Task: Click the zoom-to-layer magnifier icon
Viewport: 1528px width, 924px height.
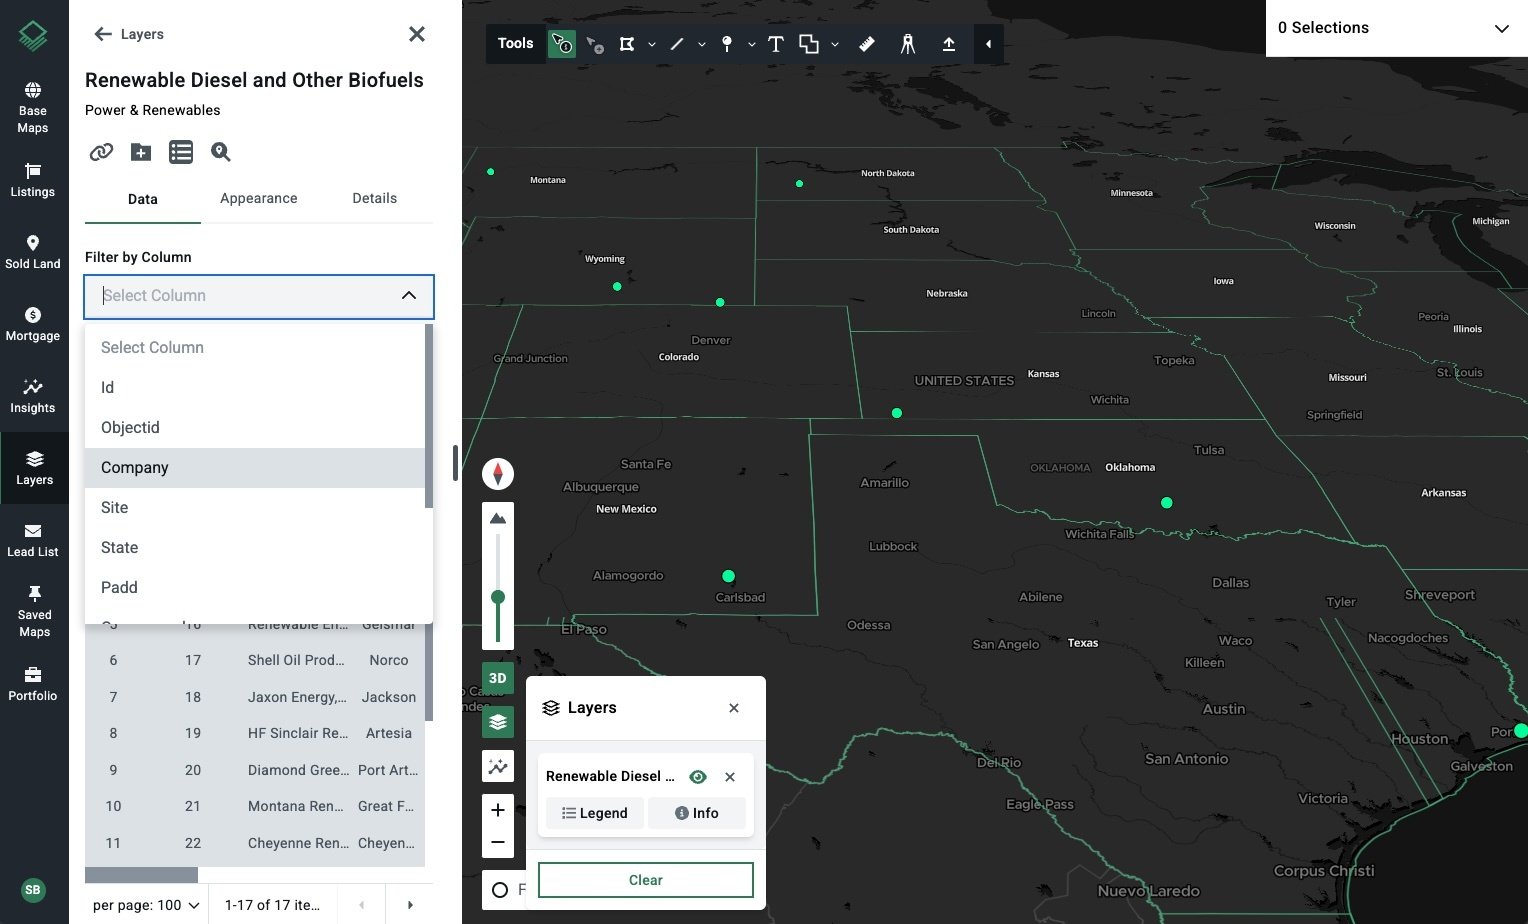Action: click(221, 152)
